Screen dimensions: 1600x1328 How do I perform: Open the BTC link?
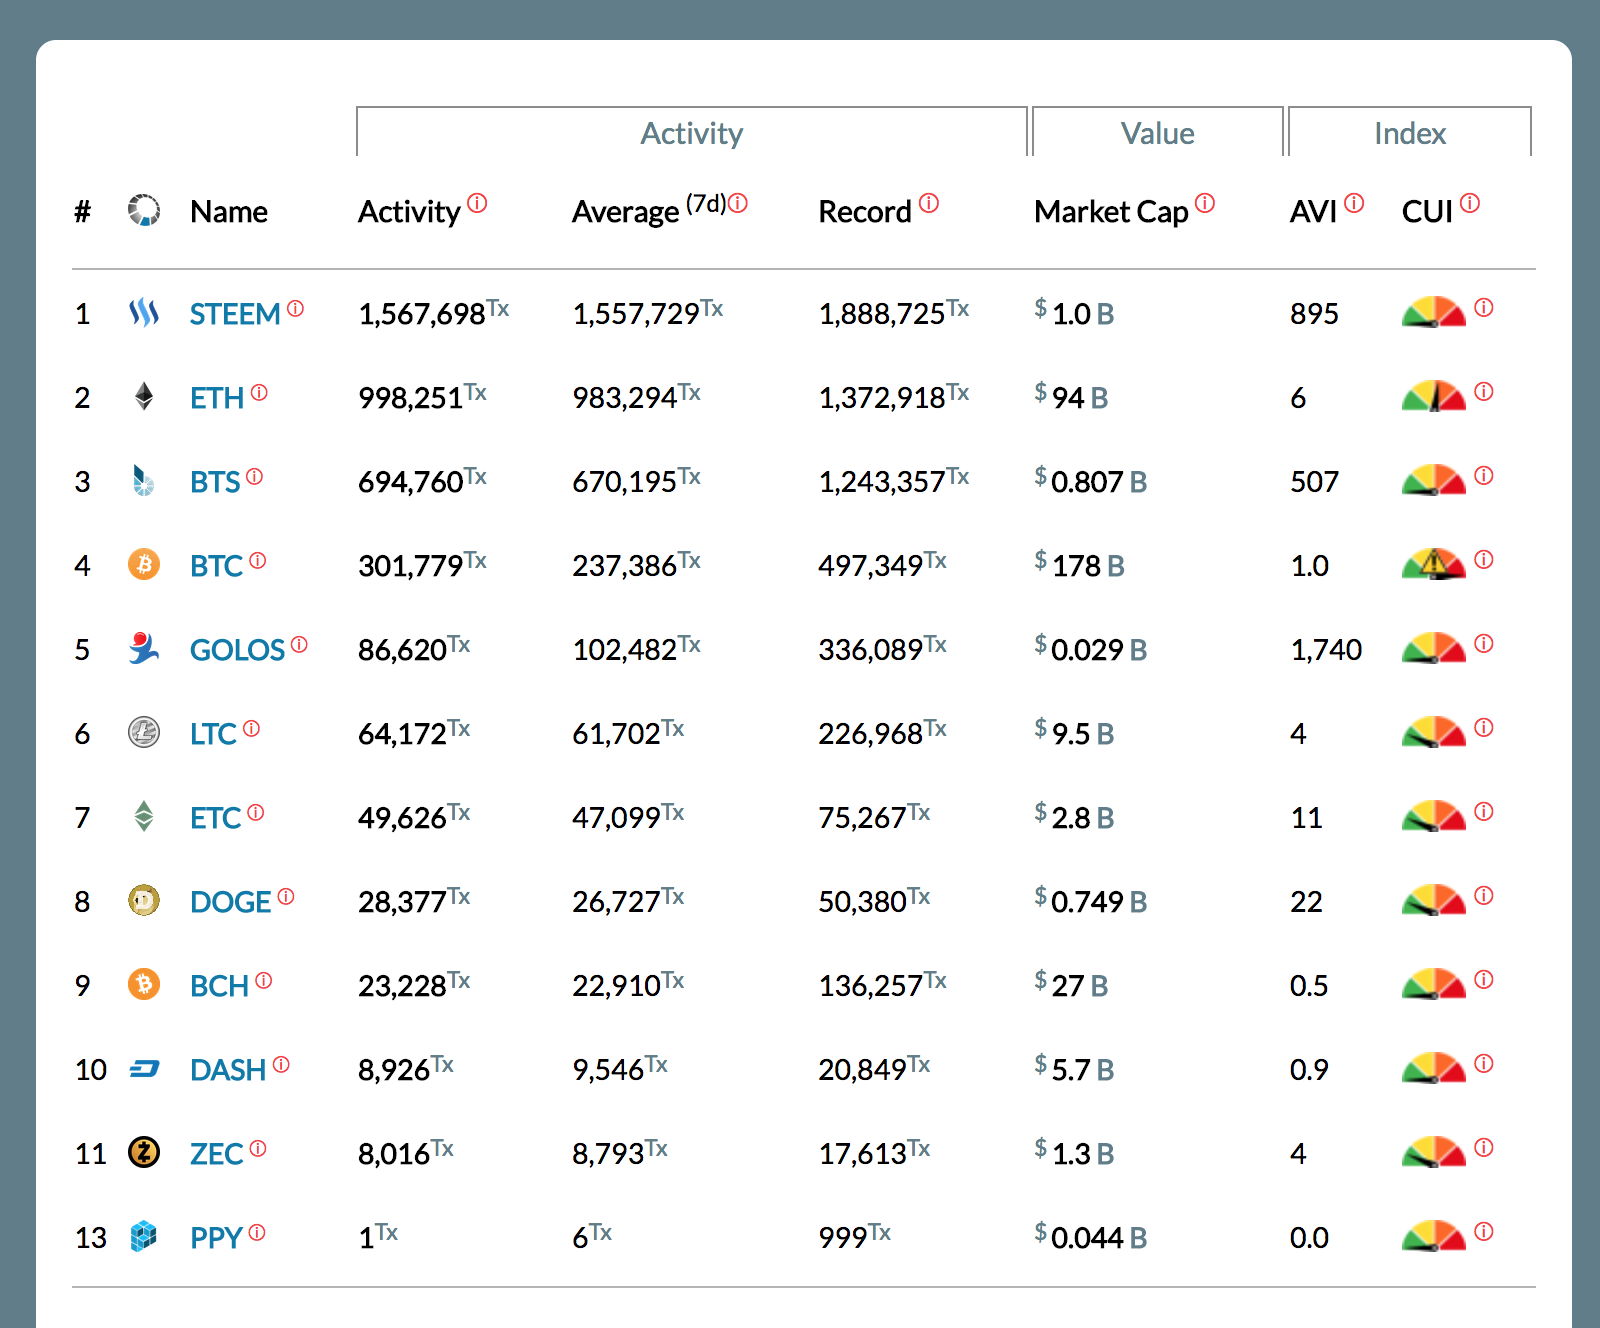tap(217, 566)
